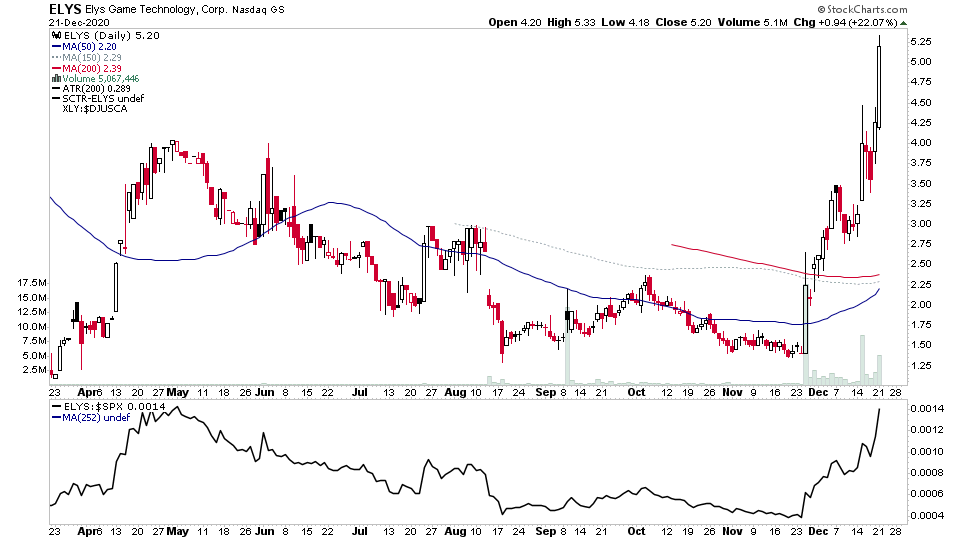Screen dimensions: 960x540
Task: Click the Open 4.20 value
Action: (515, 22)
